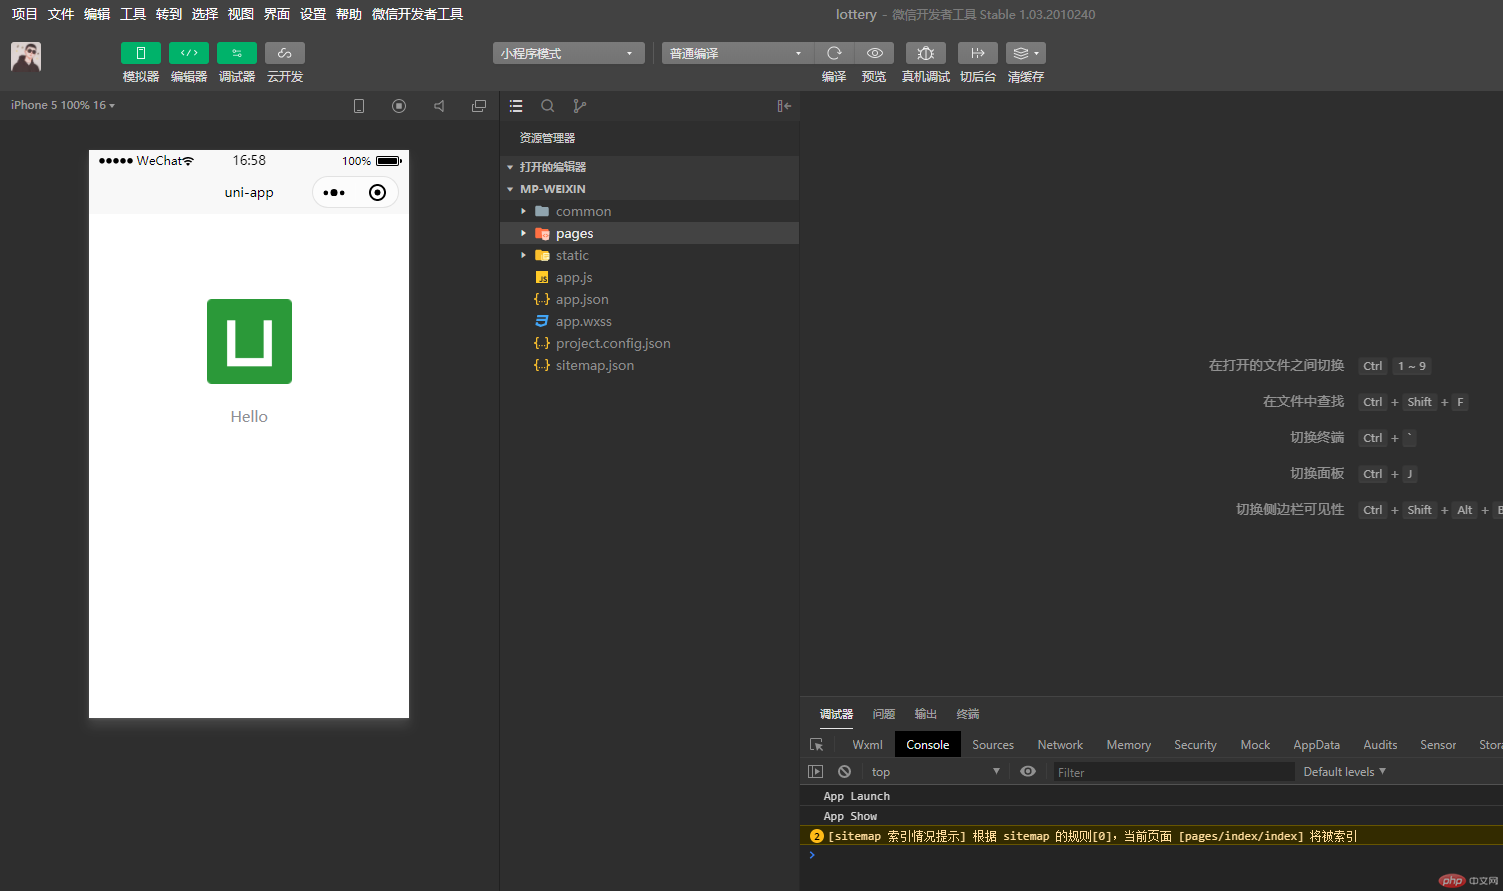Toggle the console live expression eye icon
Image resolution: width=1503 pixels, height=891 pixels.
(x=1028, y=772)
